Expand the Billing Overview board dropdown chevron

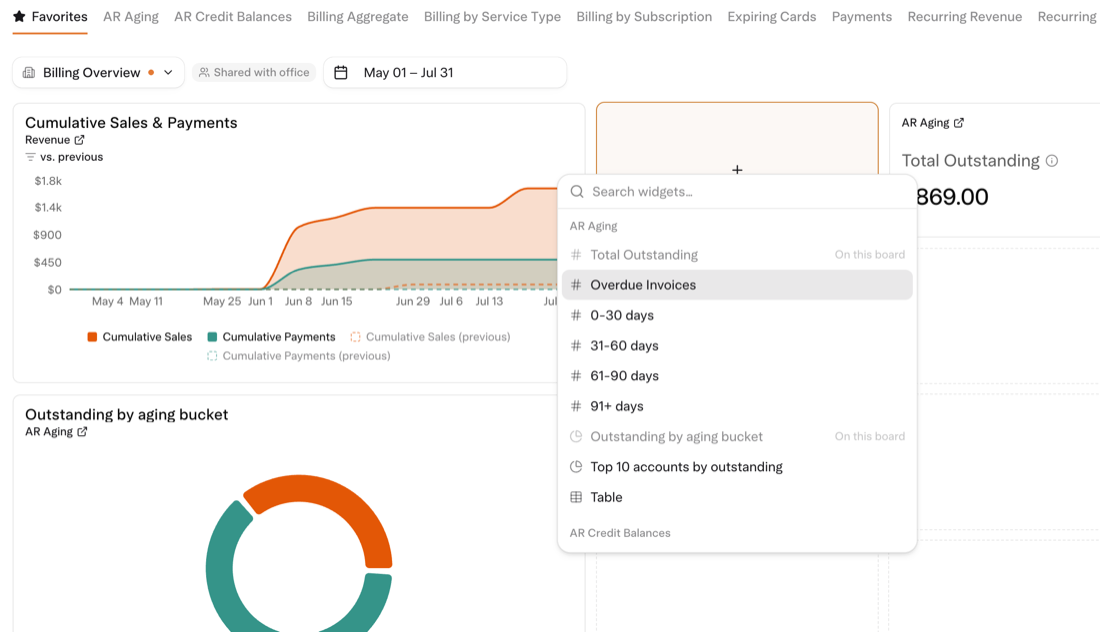[168, 72]
